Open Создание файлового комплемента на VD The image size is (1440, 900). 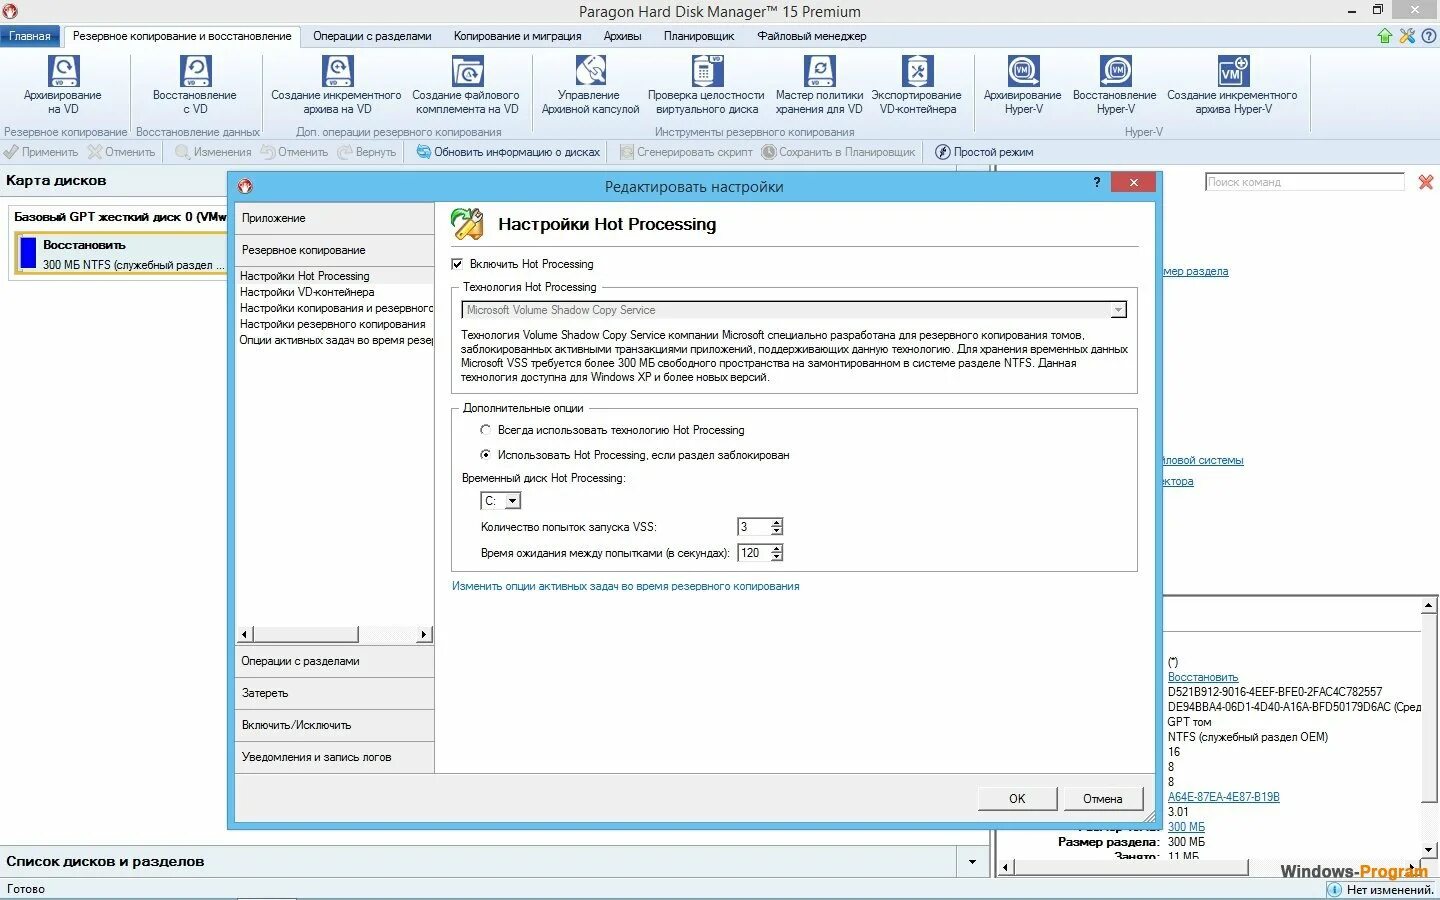click(466, 85)
